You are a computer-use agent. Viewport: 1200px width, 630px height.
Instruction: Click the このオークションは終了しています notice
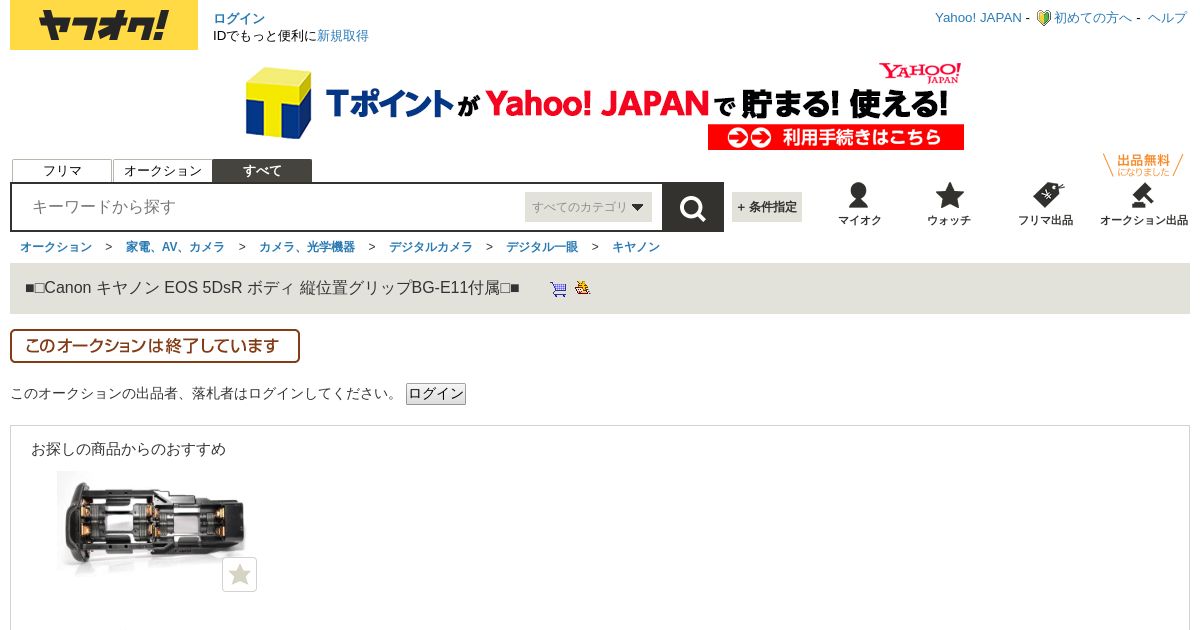[155, 346]
